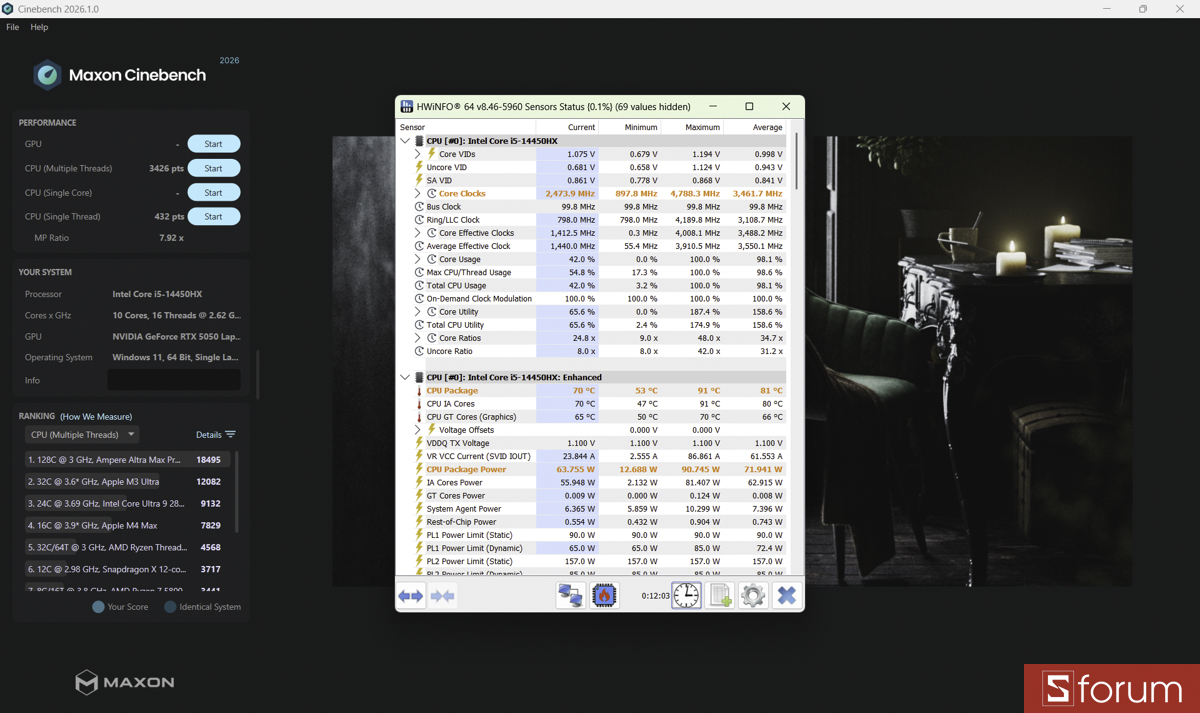Click the Uncore VID lightning icon

click(x=420, y=167)
